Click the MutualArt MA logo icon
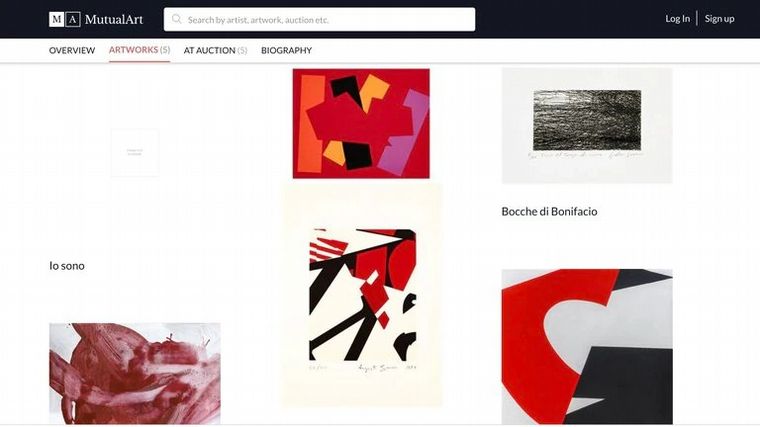 [64, 19]
